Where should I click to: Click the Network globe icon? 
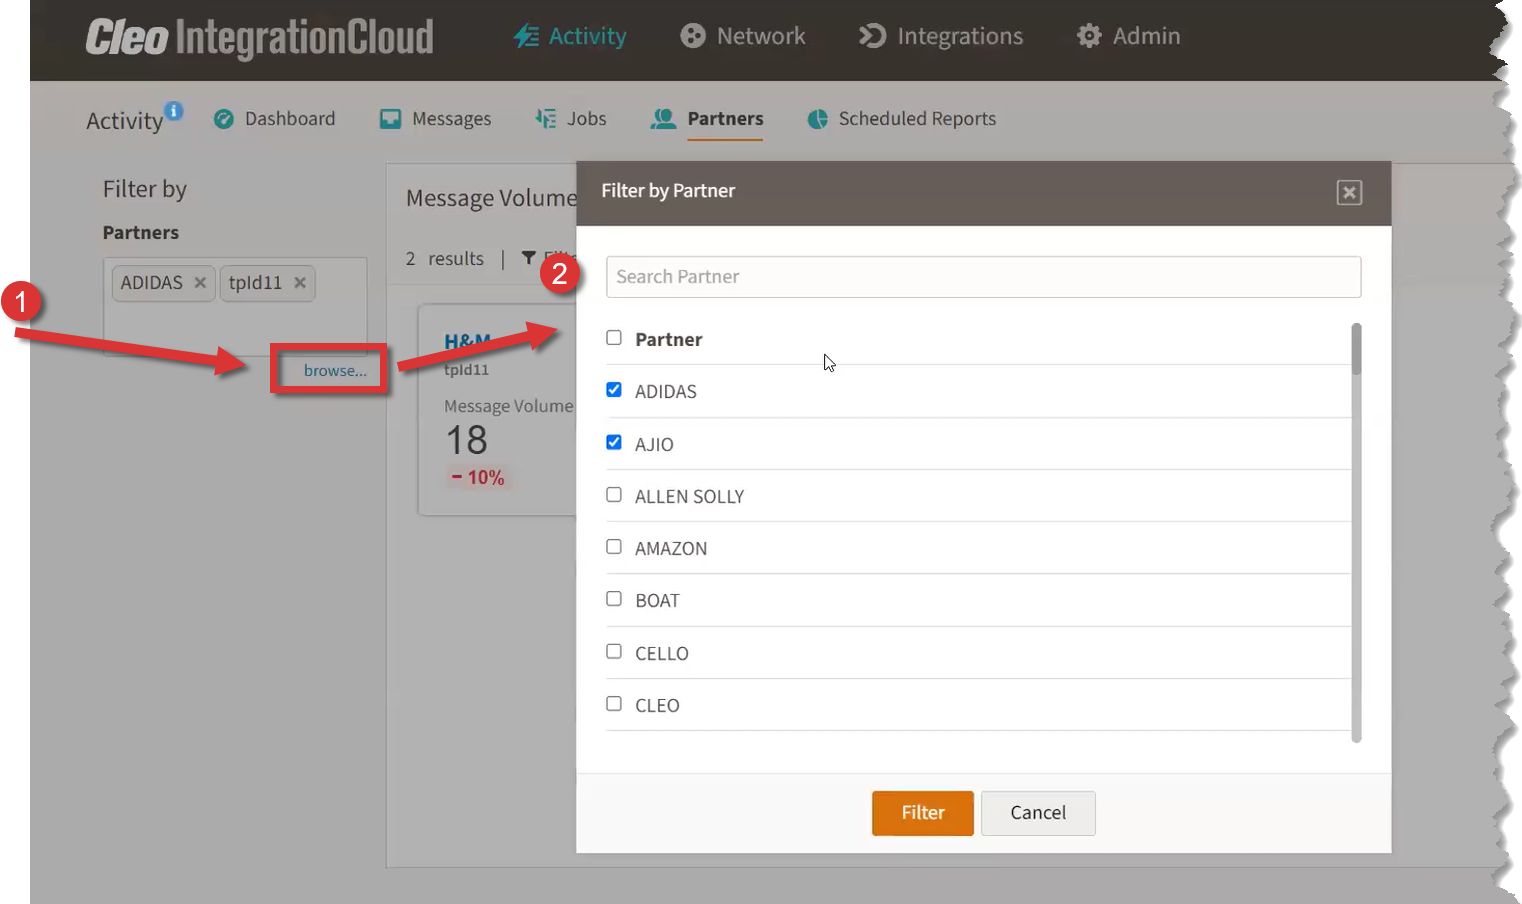tap(692, 36)
